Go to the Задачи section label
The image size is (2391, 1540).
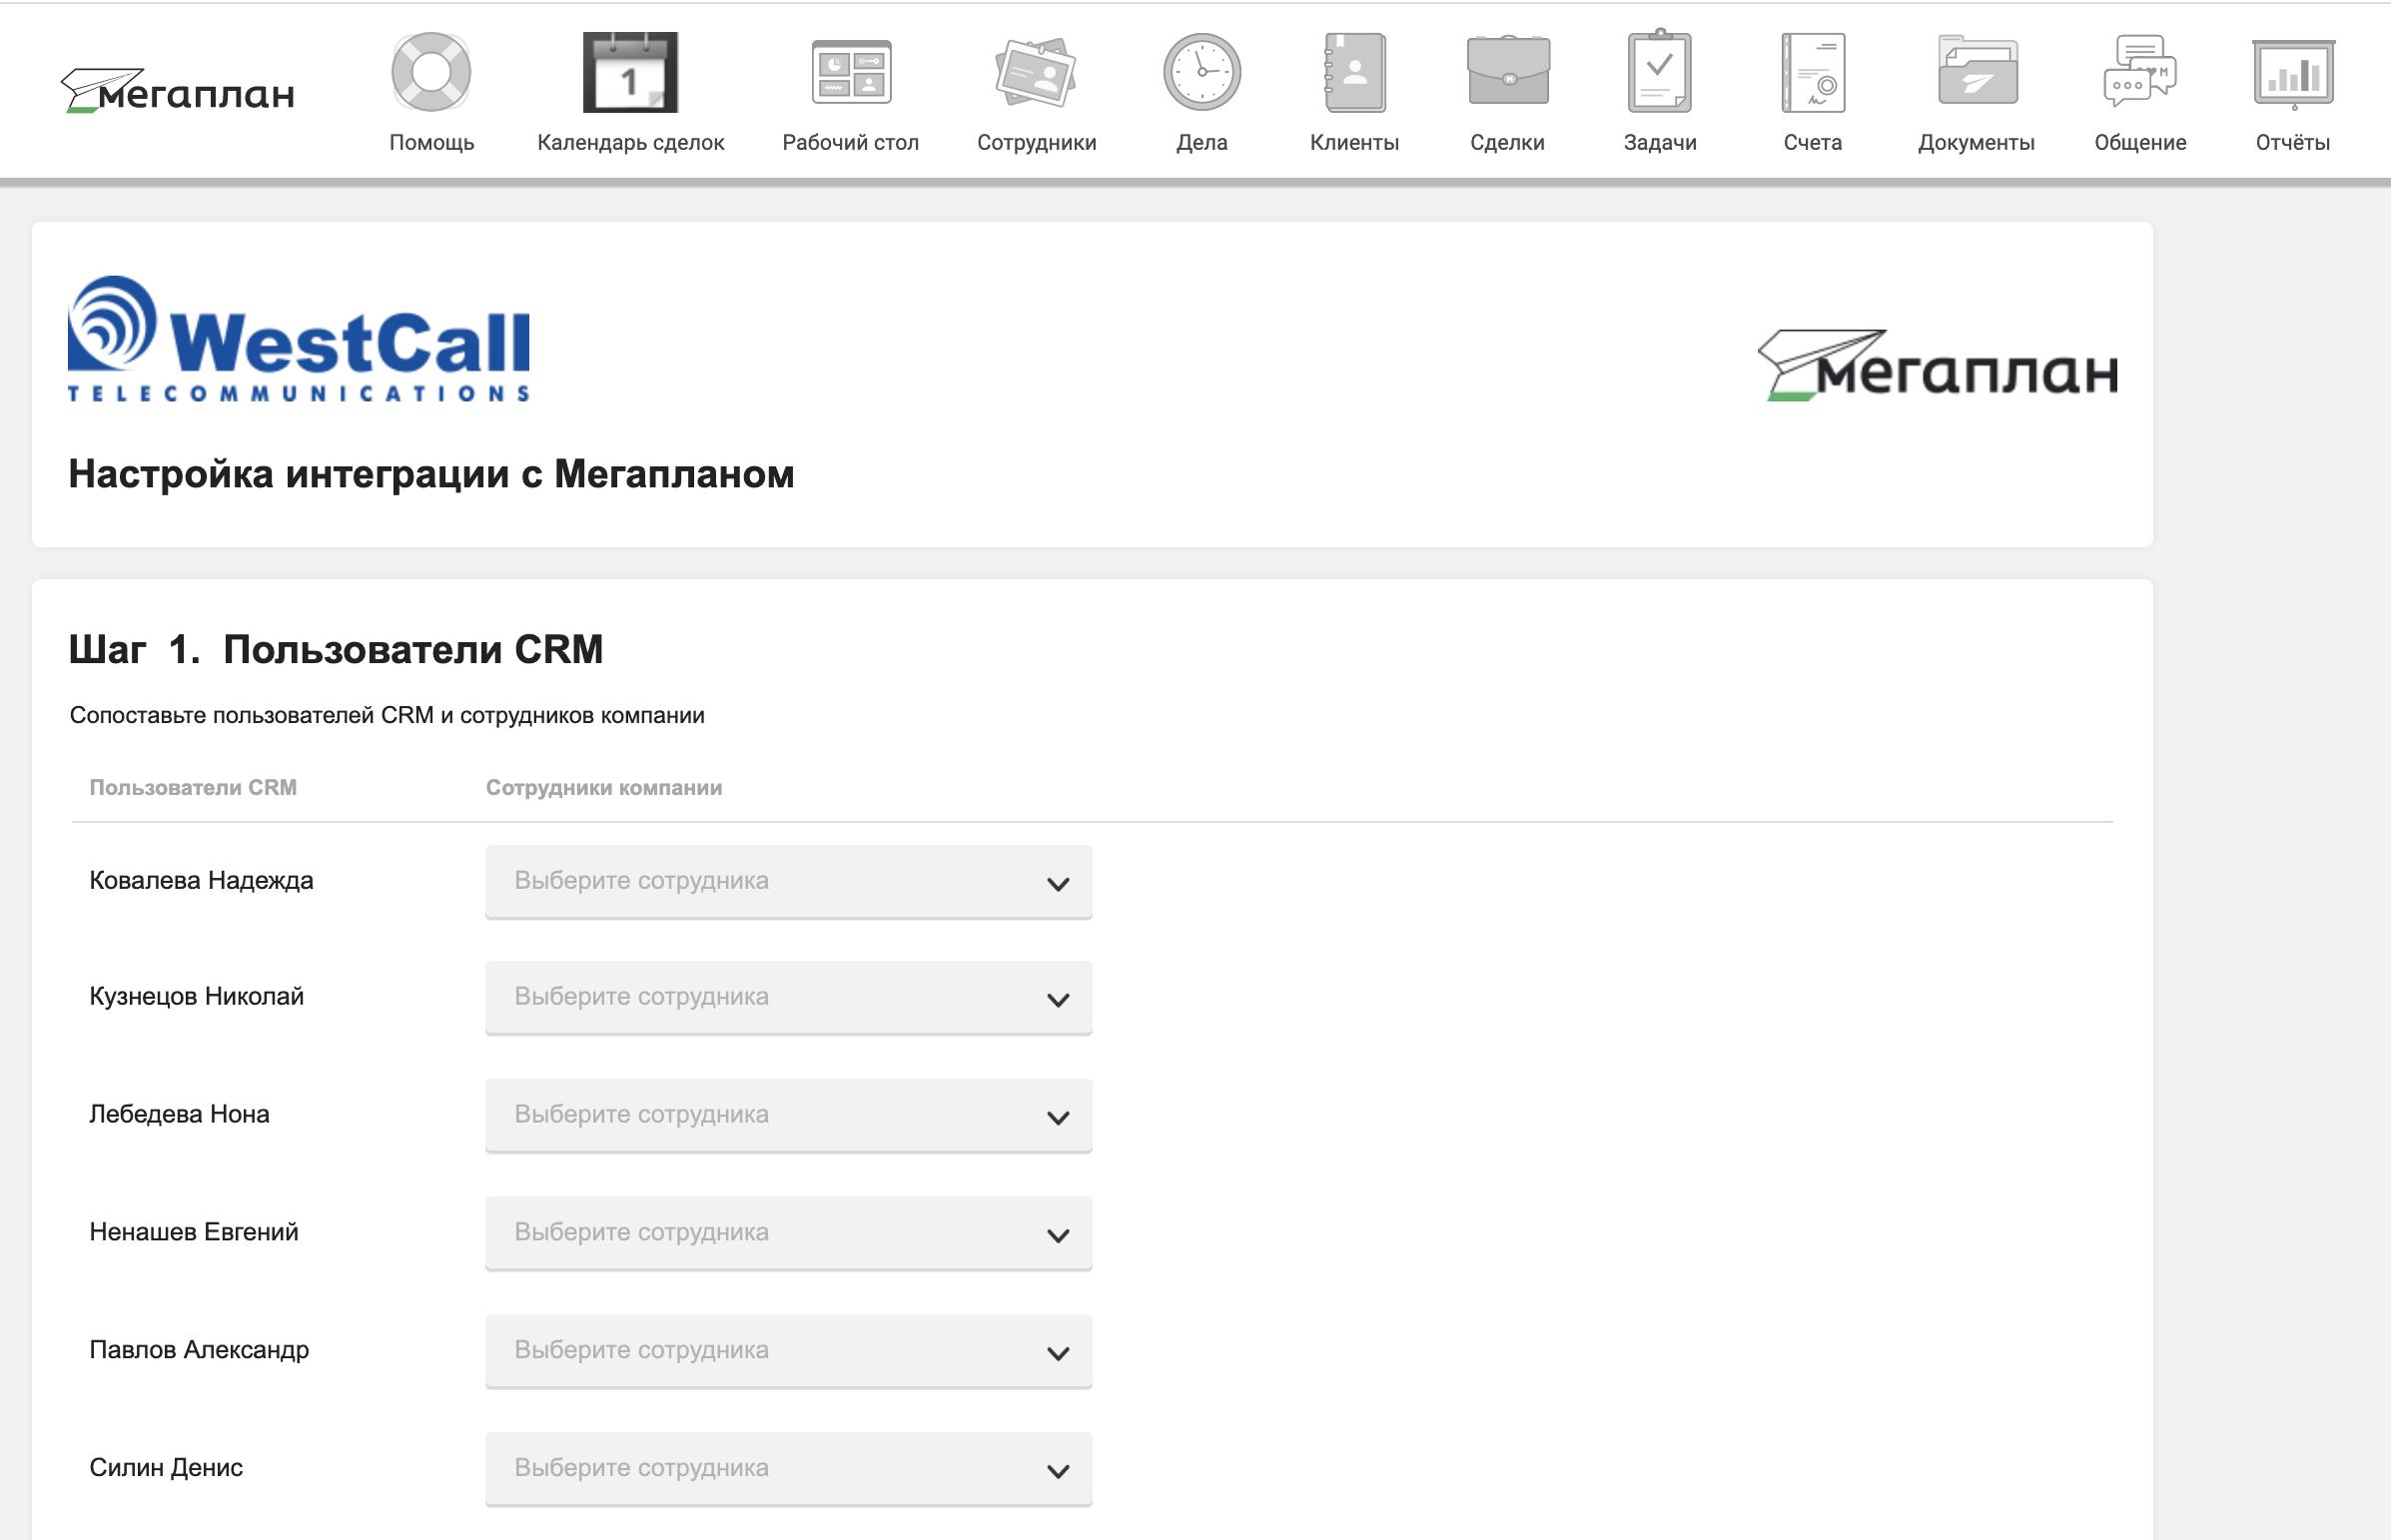click(x=1660, y=143)
